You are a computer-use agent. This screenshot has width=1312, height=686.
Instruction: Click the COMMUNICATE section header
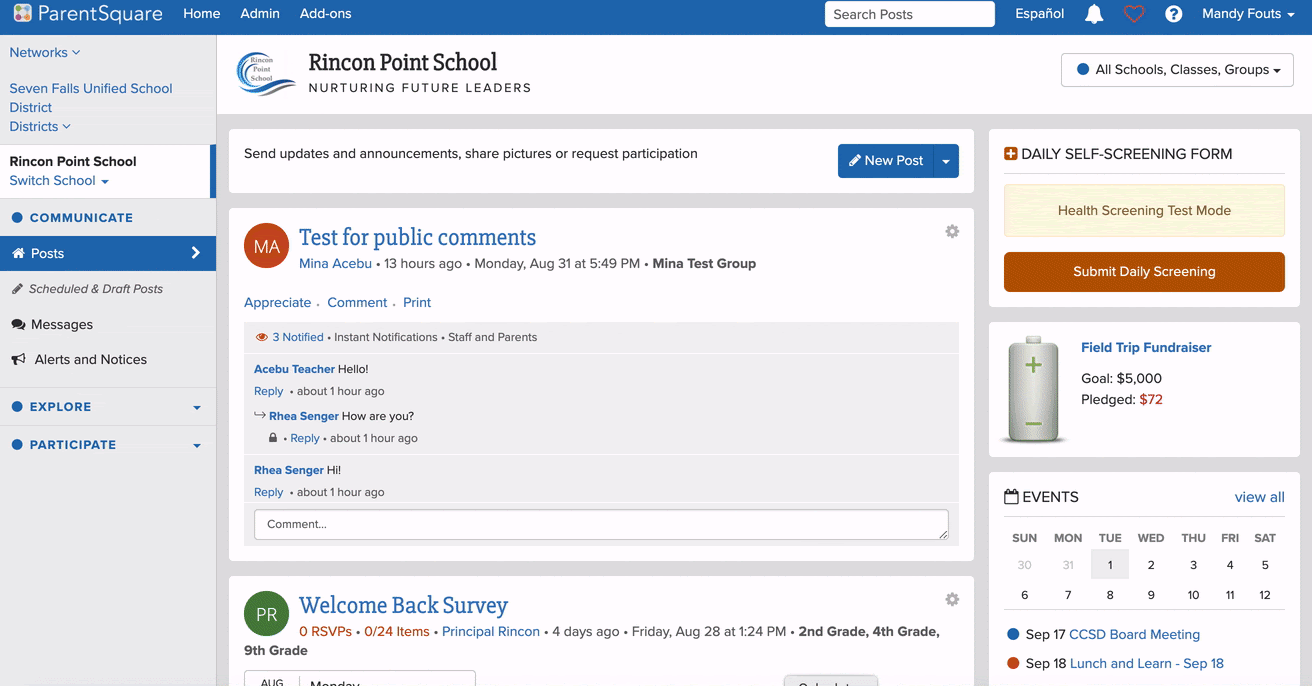(81, 218)
